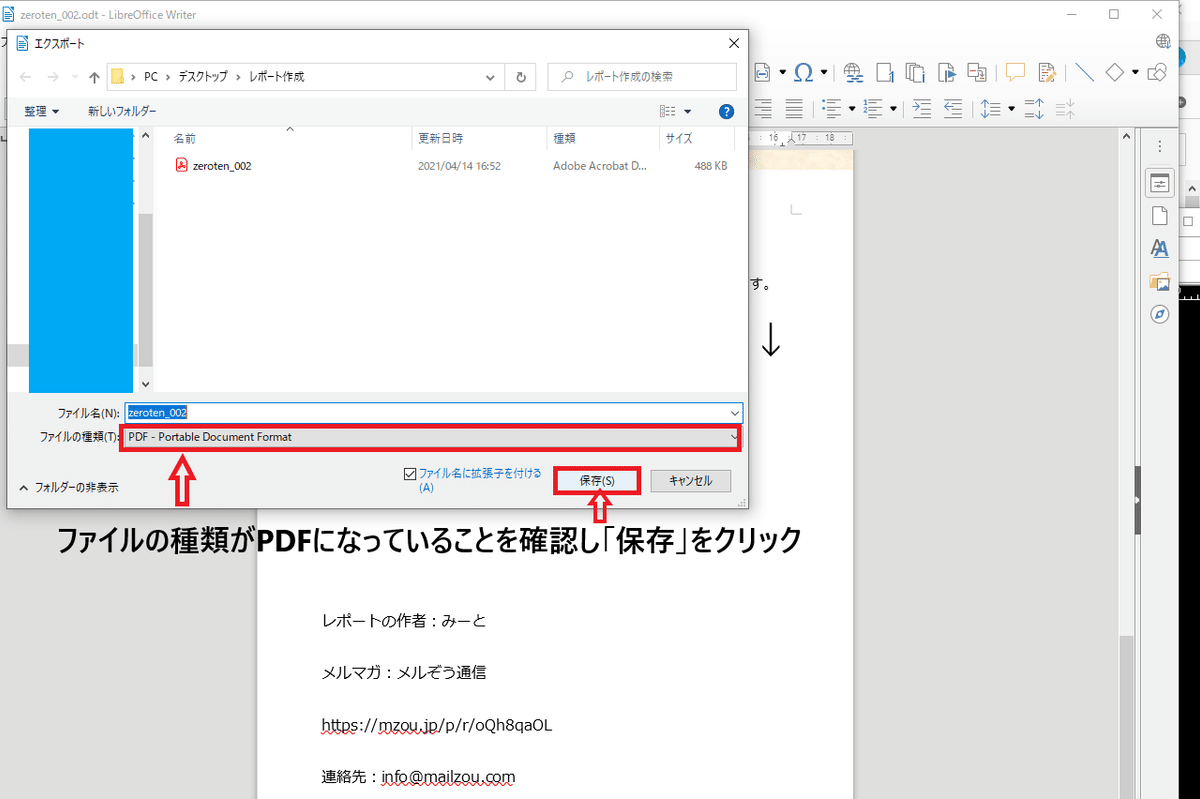
Task: Increase paragraph spacing
Action: (1035, 108)
